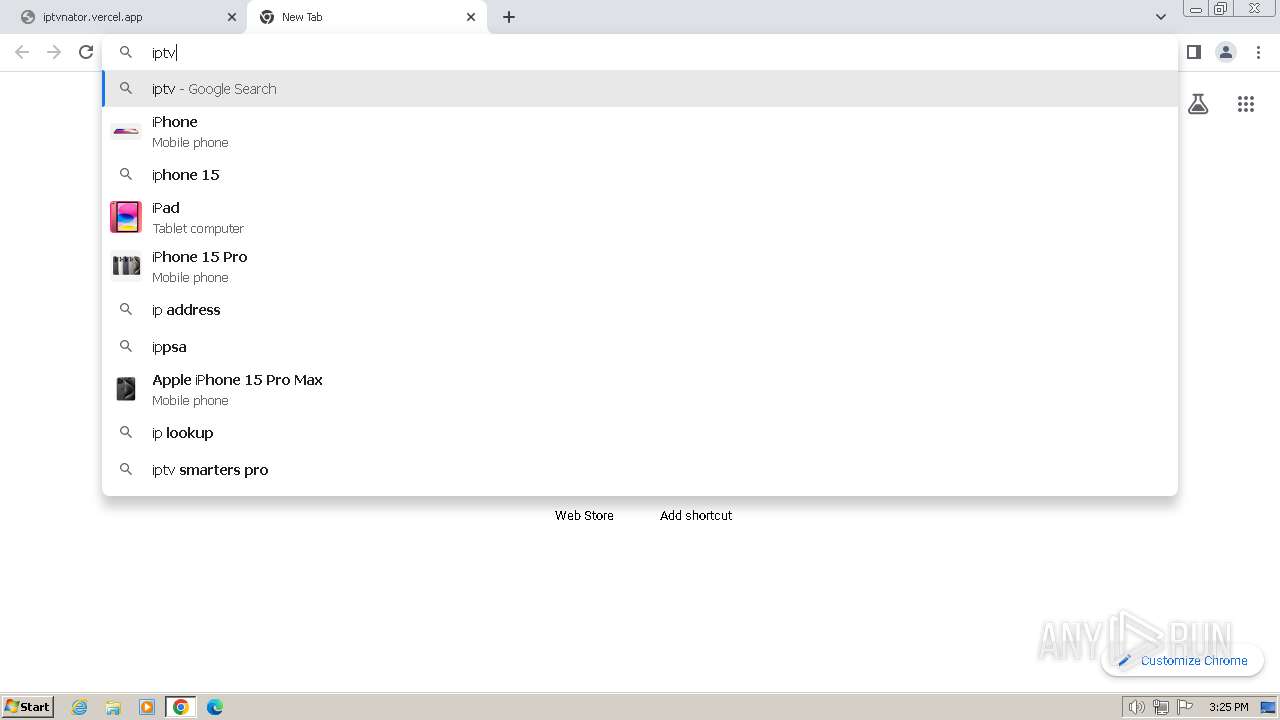Screen dimensions: 1280x720
Task: Open the tab search dropdown arrow
Action: click(1160, 17)
